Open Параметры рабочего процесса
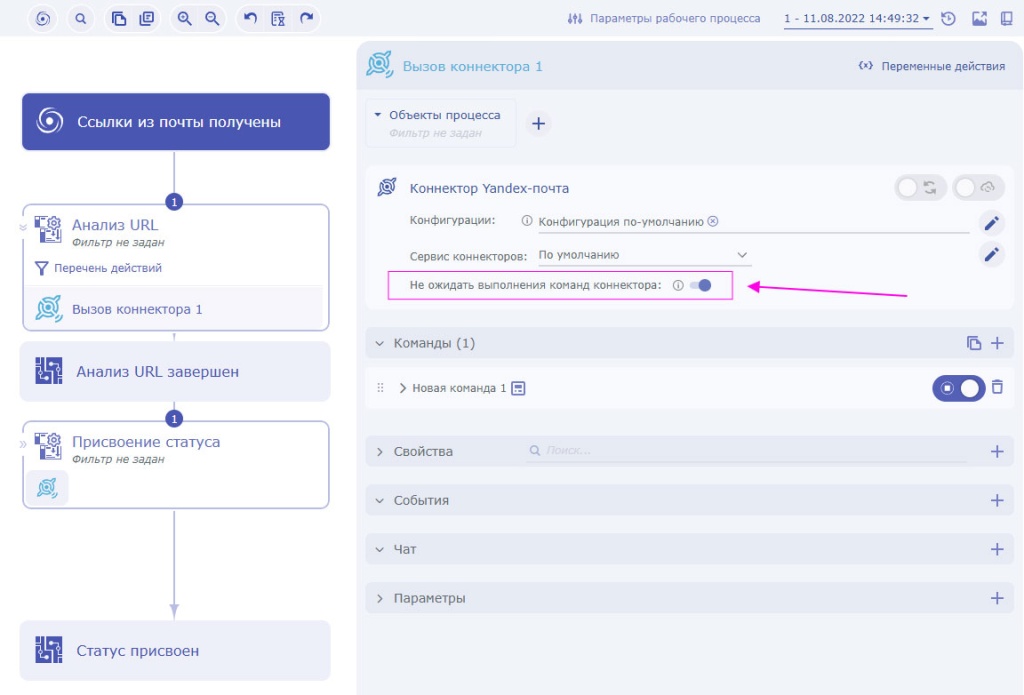The width and height of the screenshot is (1024, 695). pyautogui.click(x=664, y=18)
